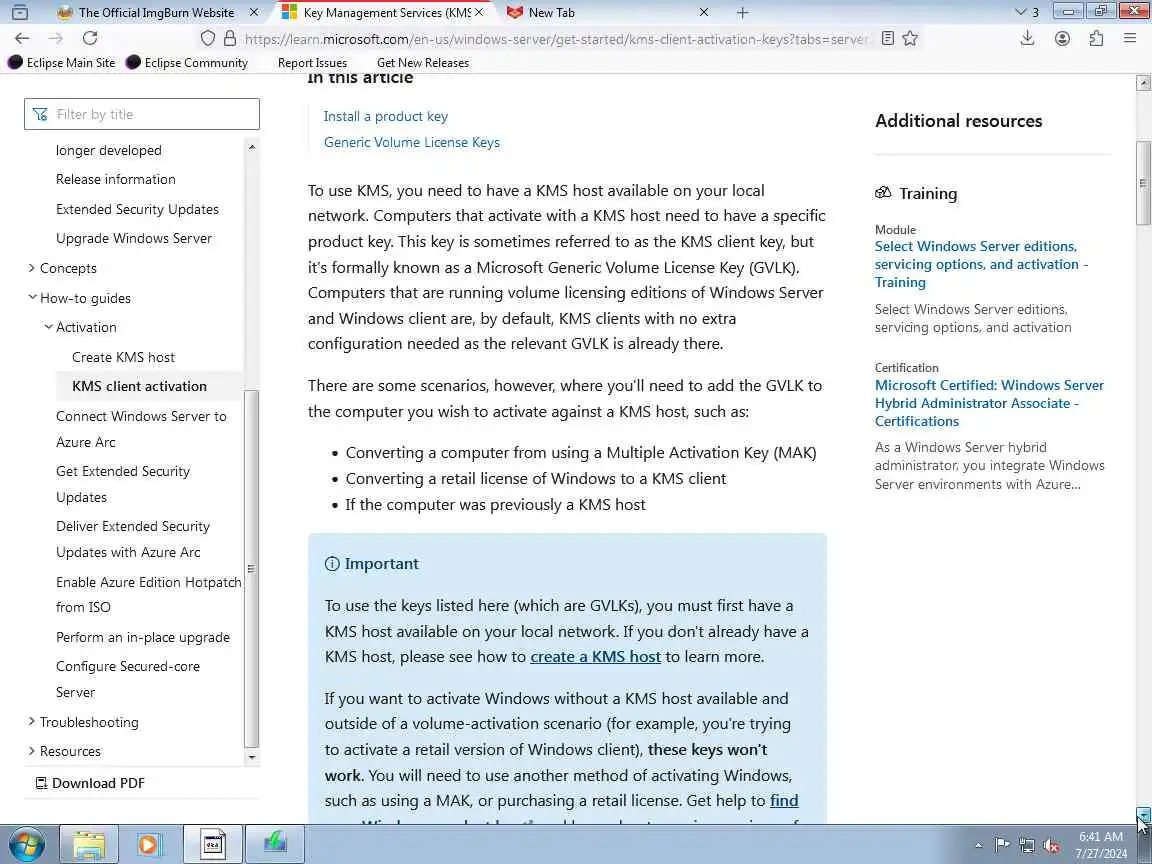Open the Firefox View icon left of the tabs
This screenshot has width=1152, height=864.
tap(20, 12)
